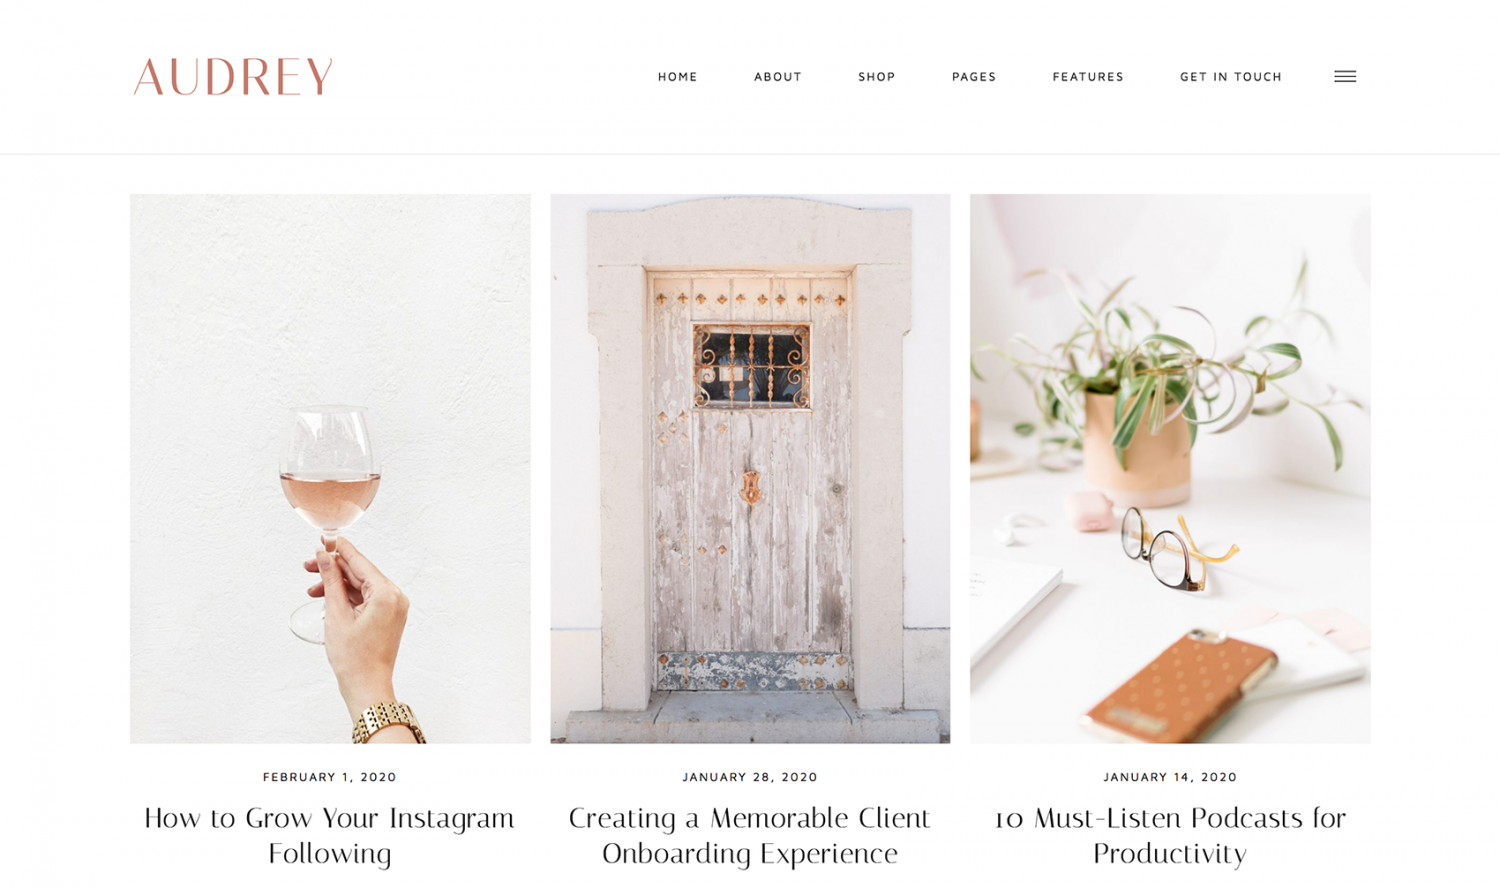
Task: Click the barred window in the door photo
Action: (752, 366)
